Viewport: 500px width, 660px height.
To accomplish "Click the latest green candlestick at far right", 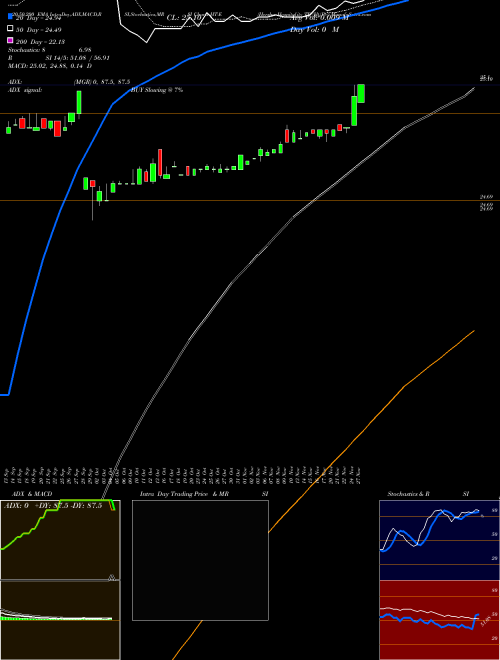I will (x=361, y=93).
